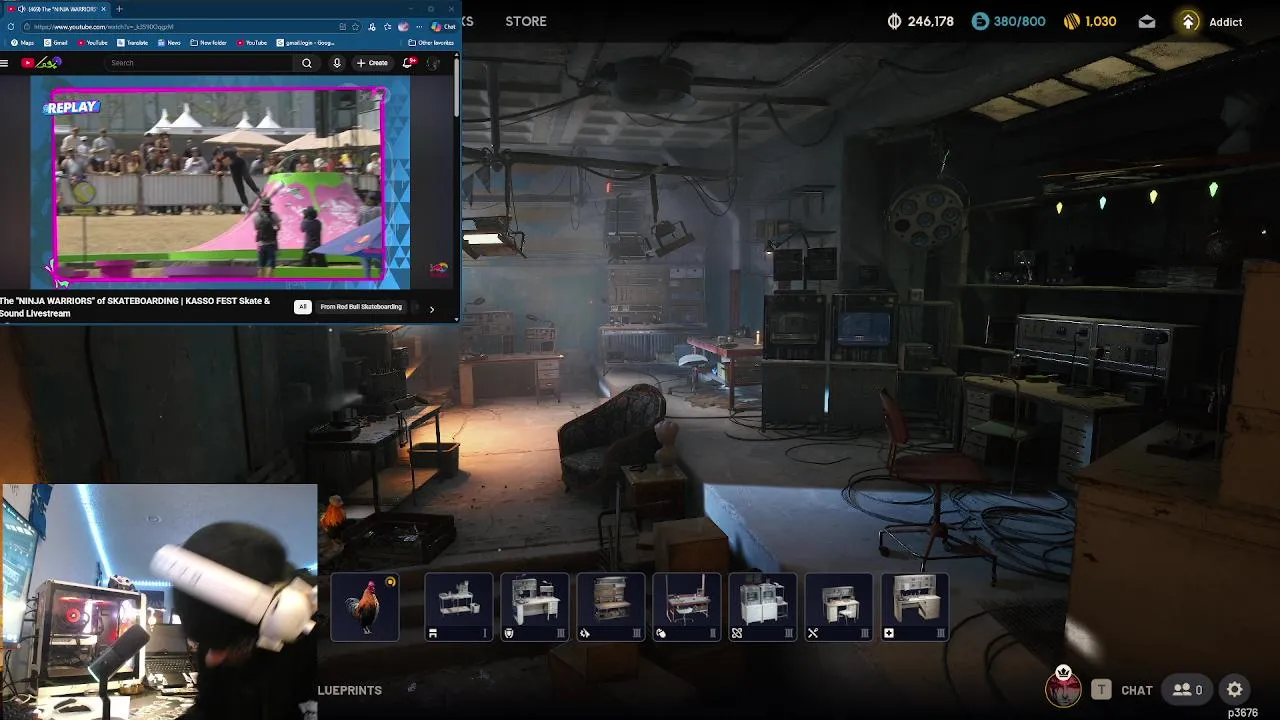Select the medical cross station card

(914, 606)
